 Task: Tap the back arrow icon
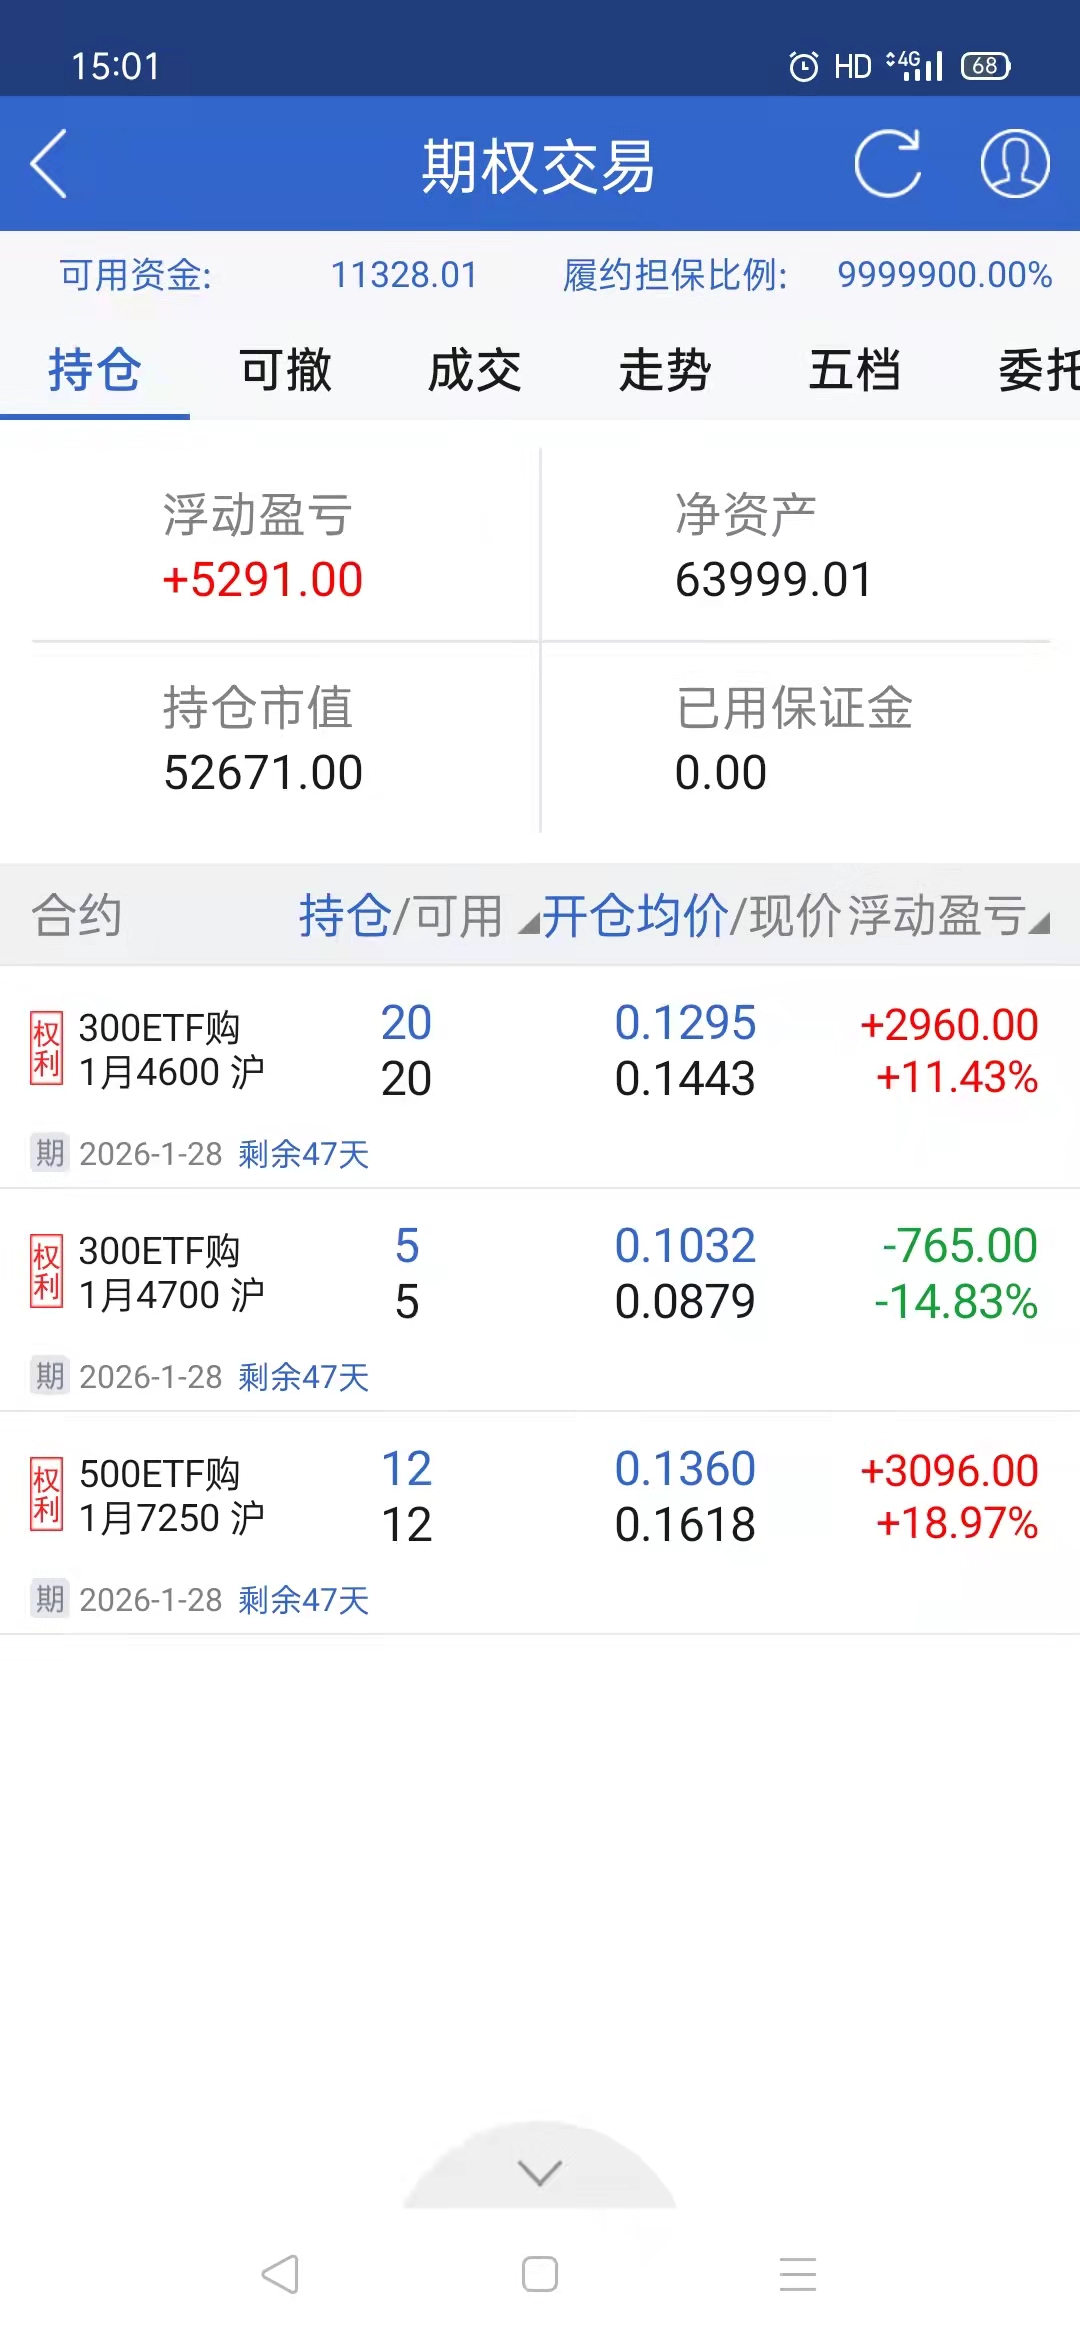(49, 164)
